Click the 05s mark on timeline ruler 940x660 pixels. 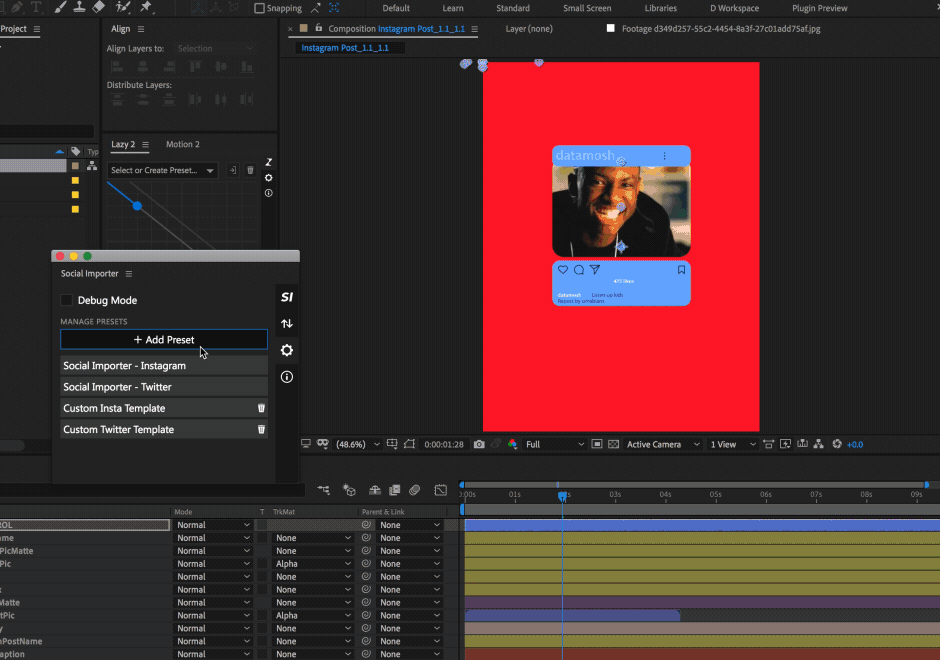pos(715,494)
